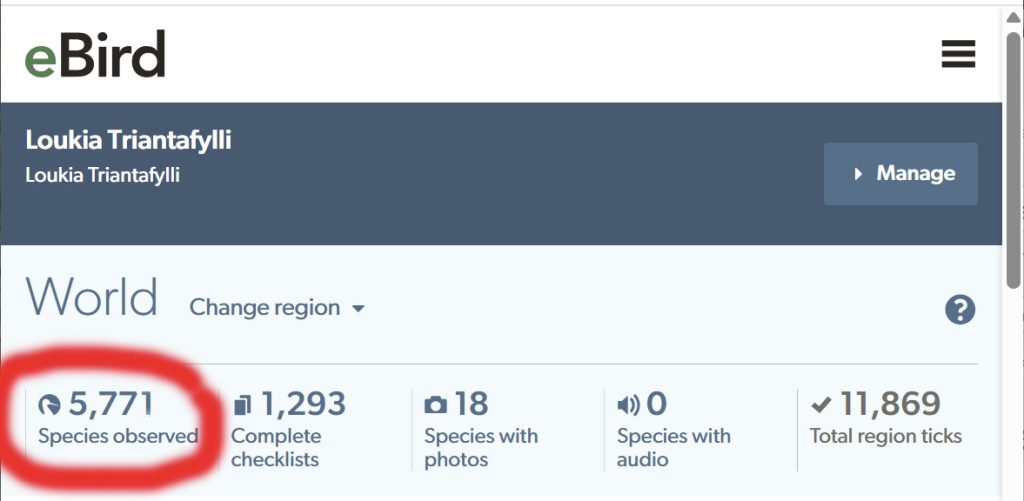Open the Total region ticks link
Image resolution: width=1024 pixels, height=501 pixels.
(x=885, y=436)
